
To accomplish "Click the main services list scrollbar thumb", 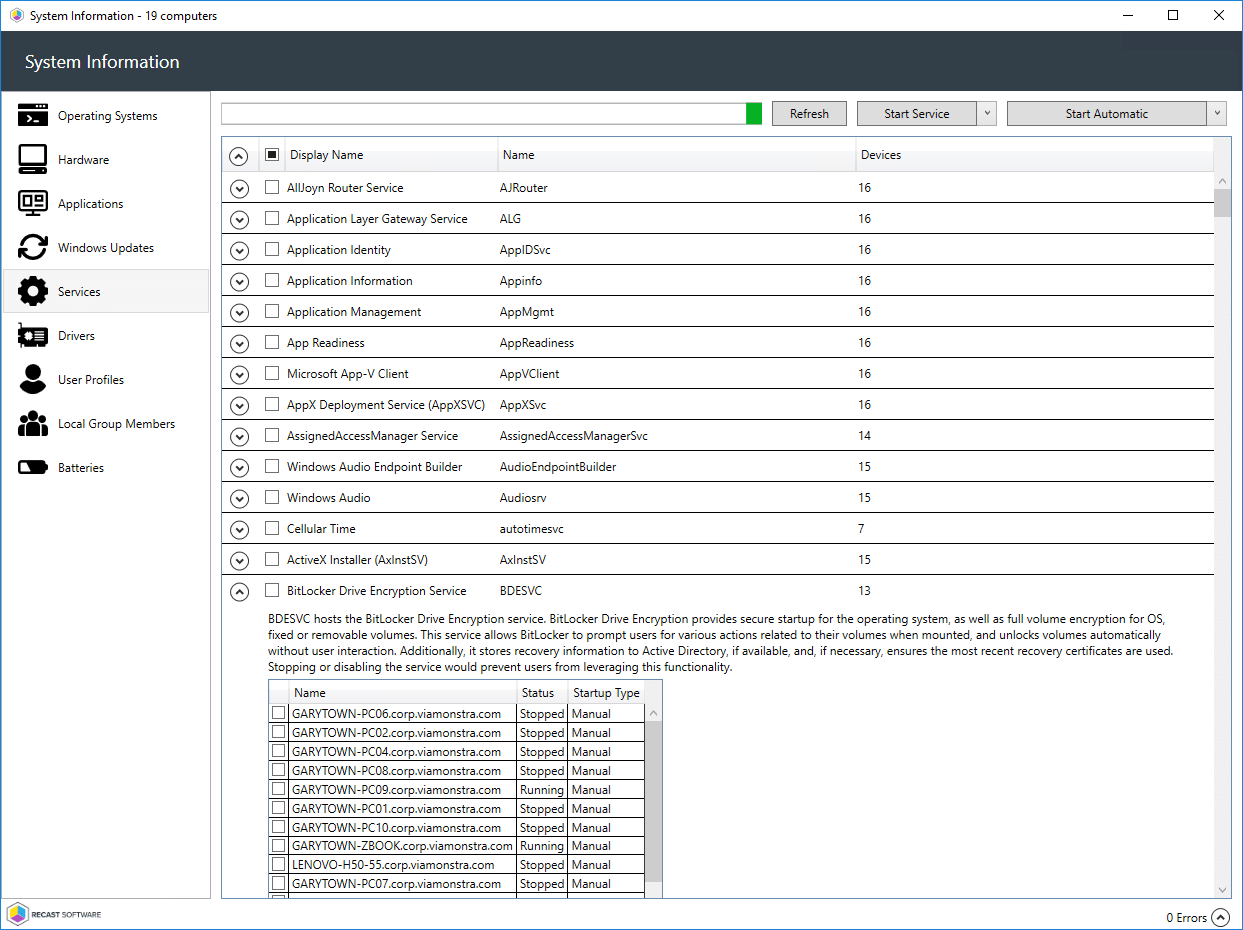I will pyautogui.click(x=1222, y=202).
